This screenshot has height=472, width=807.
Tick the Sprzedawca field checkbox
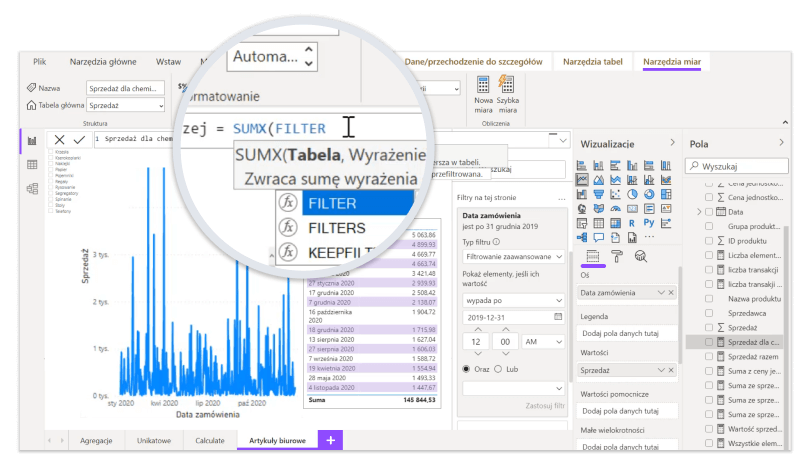point(709,313)
